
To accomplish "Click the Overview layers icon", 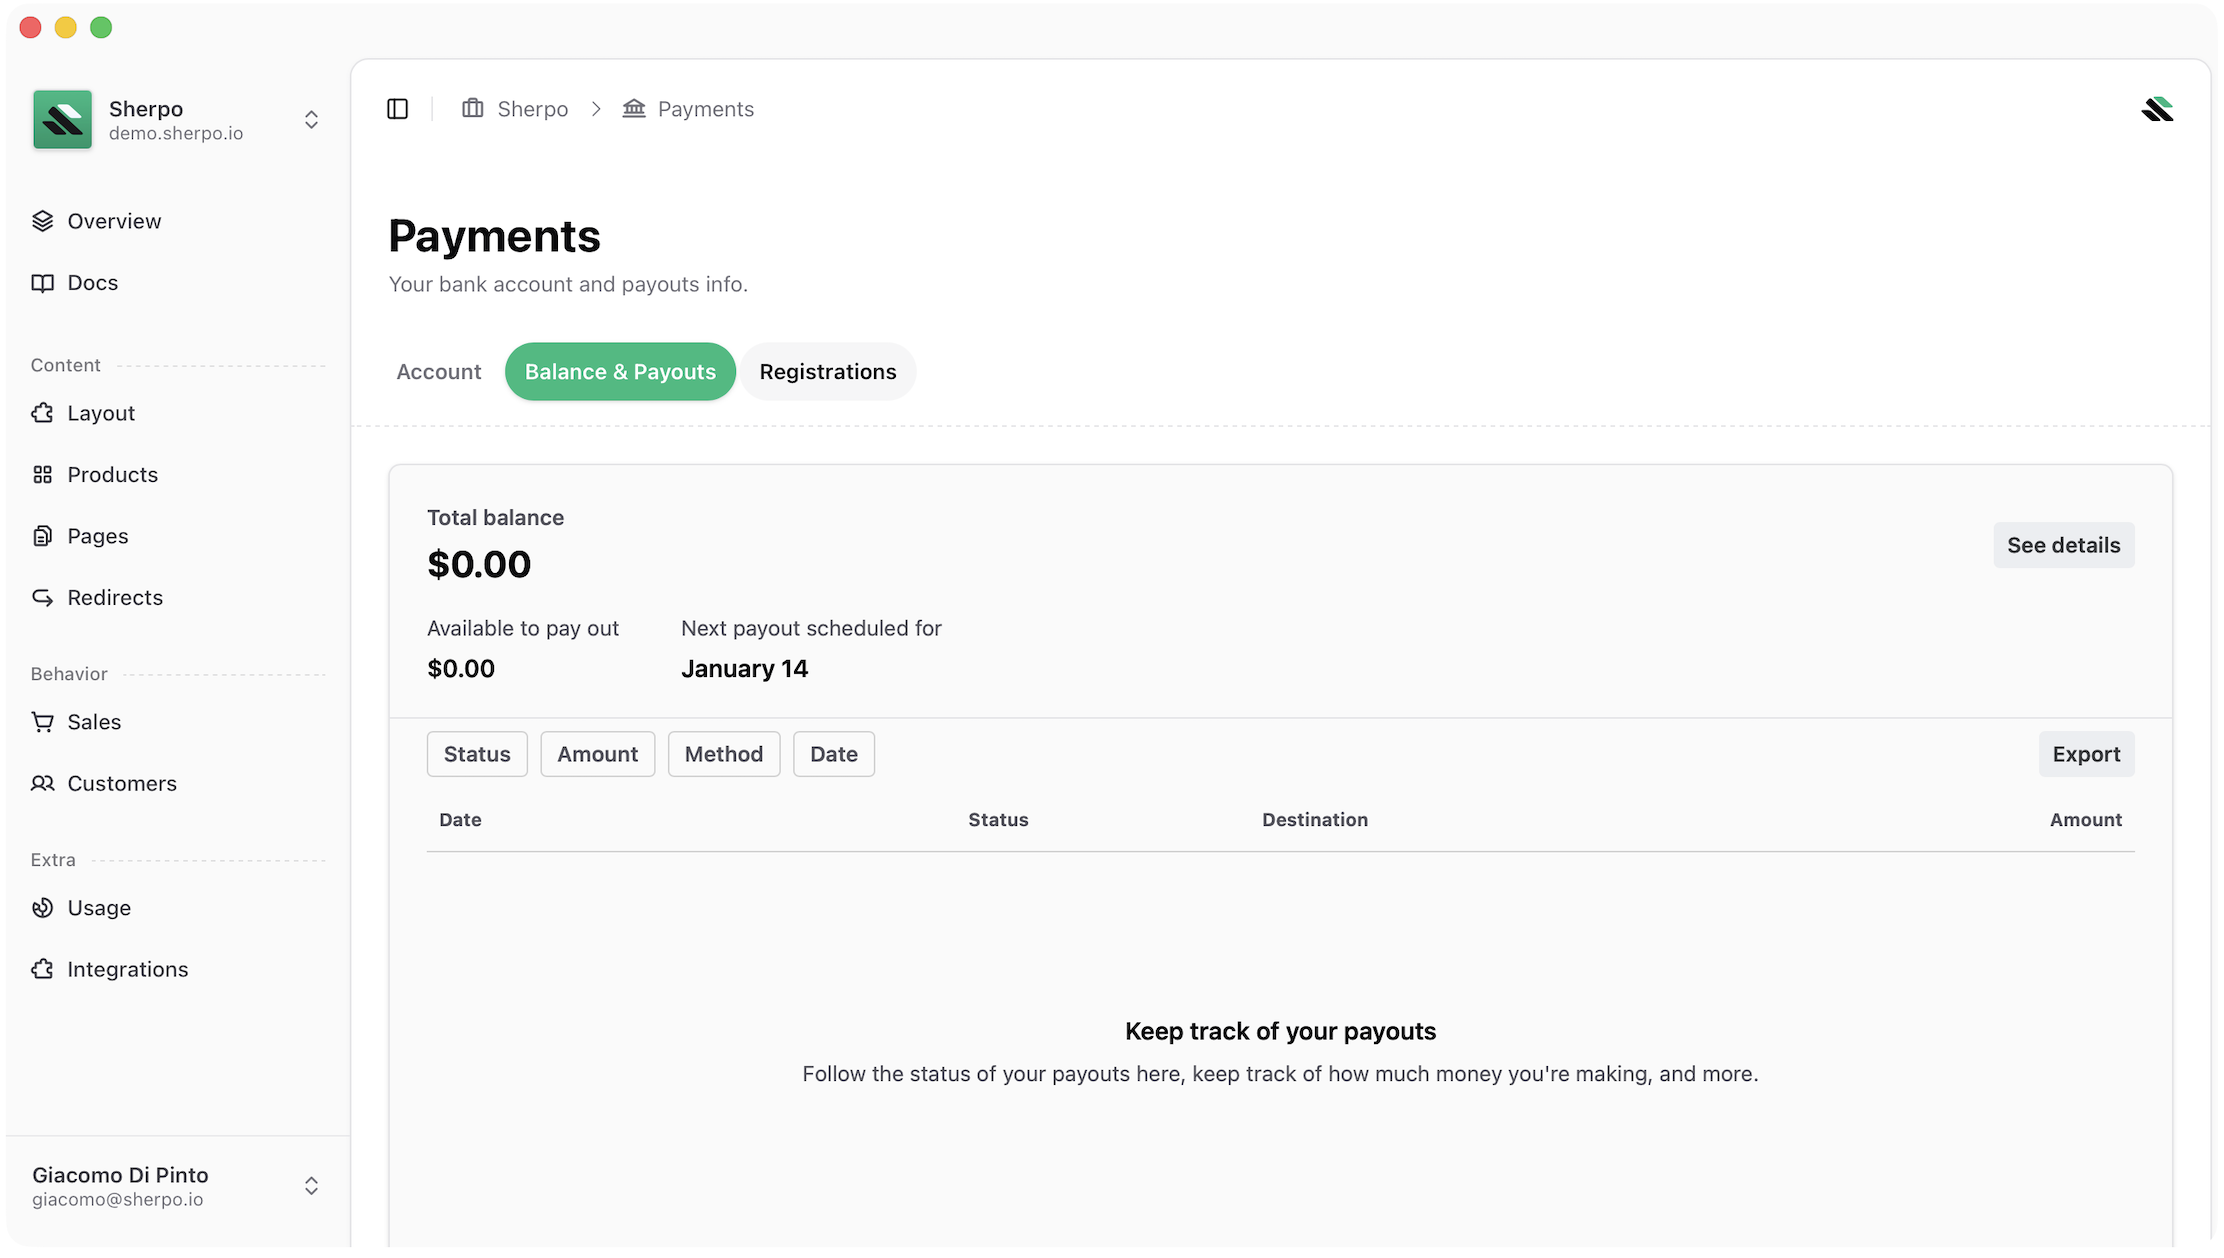I will [42, 221].
